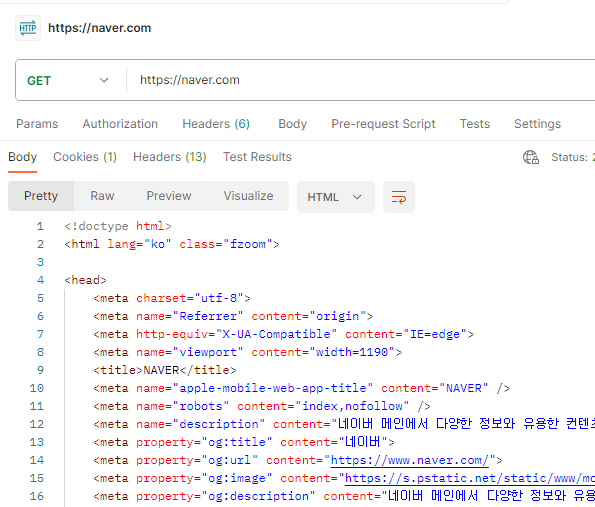Screen dimensions: 595x507
Task: Click the html lang="ko" line
Action: click(172, 244)
